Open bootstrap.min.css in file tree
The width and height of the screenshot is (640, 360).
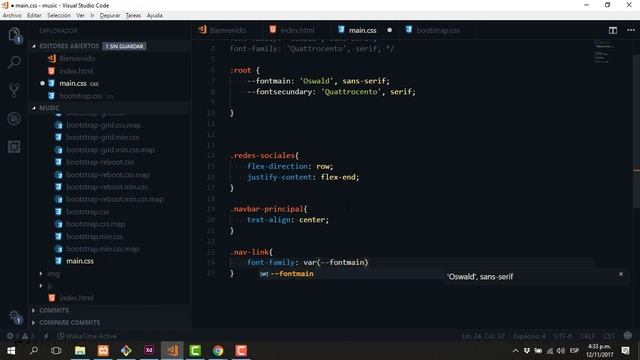coord(95,236)
